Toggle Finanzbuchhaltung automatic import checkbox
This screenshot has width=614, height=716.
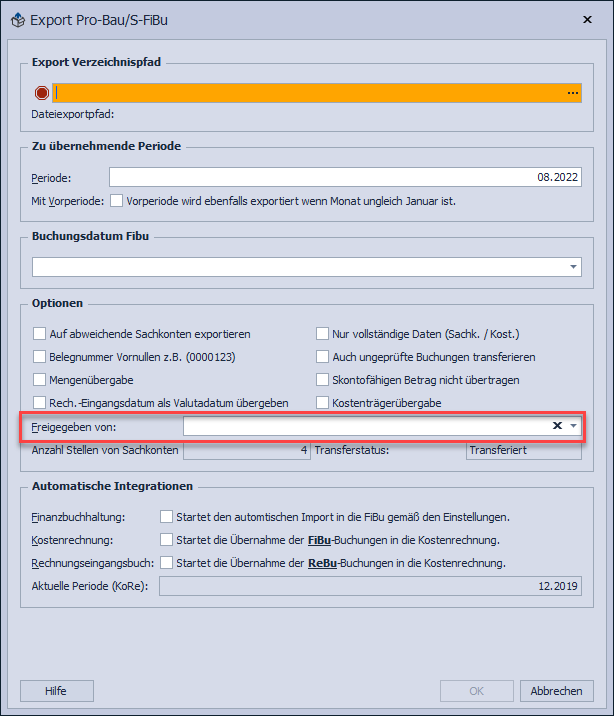point(166,517)
